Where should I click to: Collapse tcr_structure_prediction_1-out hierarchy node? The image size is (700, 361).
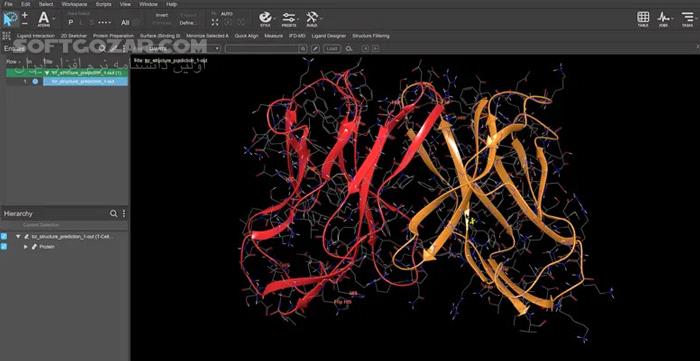click(18, 237)
